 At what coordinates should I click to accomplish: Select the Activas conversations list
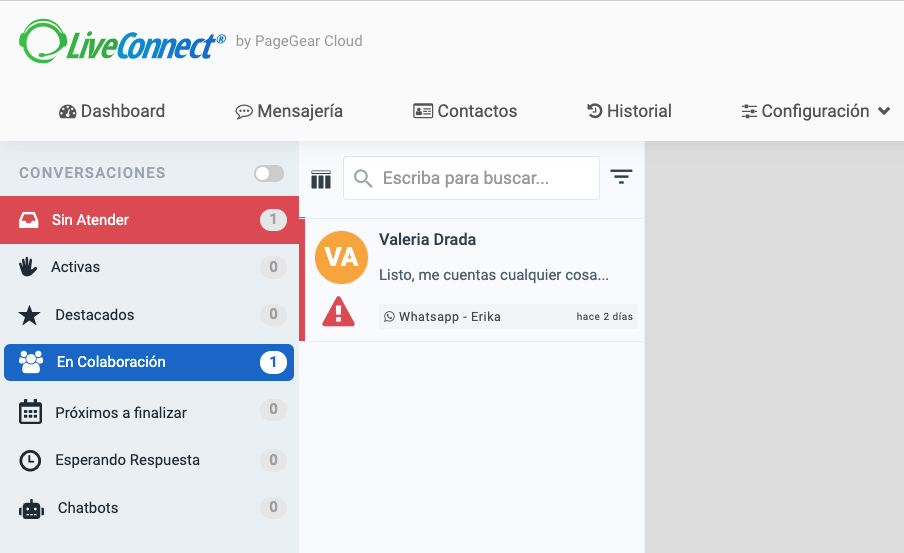pos(149,267)
